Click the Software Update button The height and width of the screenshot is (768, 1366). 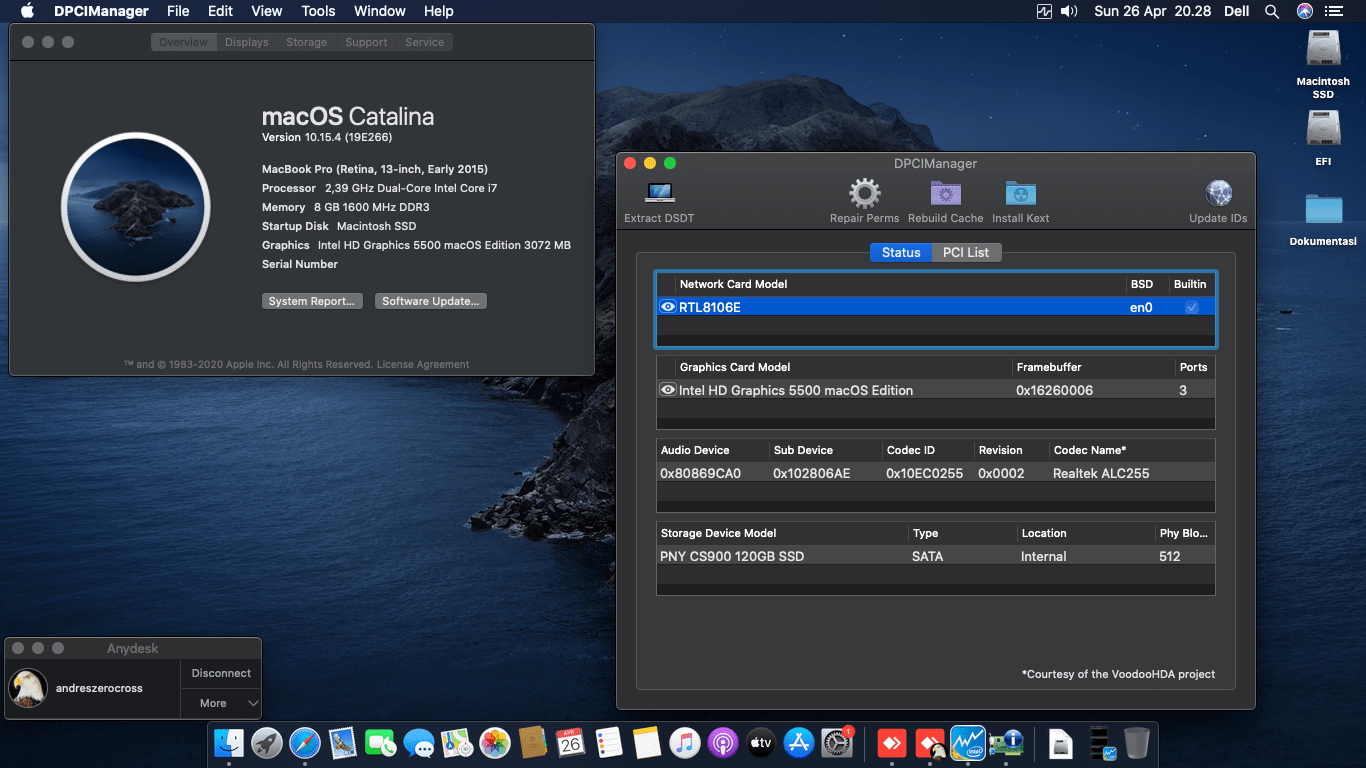(431, 301)
